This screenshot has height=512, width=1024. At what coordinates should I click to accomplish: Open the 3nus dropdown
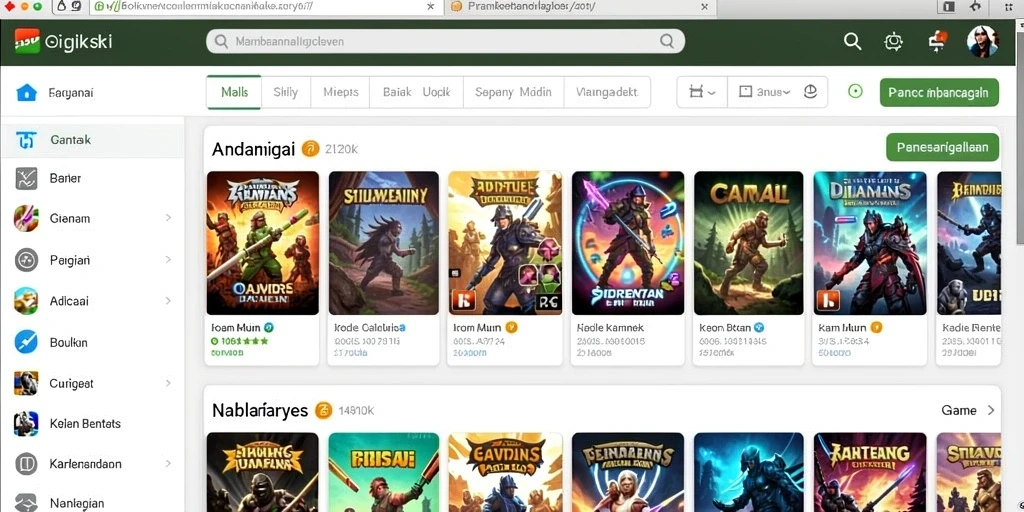(764, 92)
